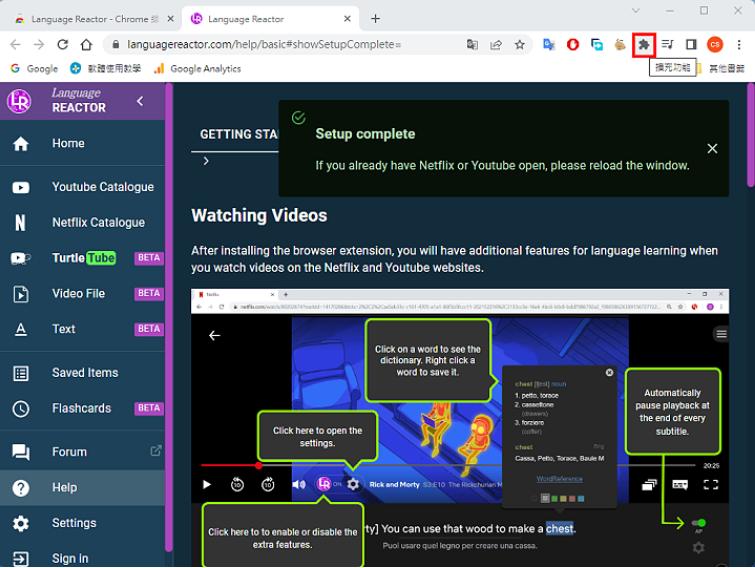Open the Google Translate extension icon
Viewport: 755px width, 568px height.
(549, 45)
